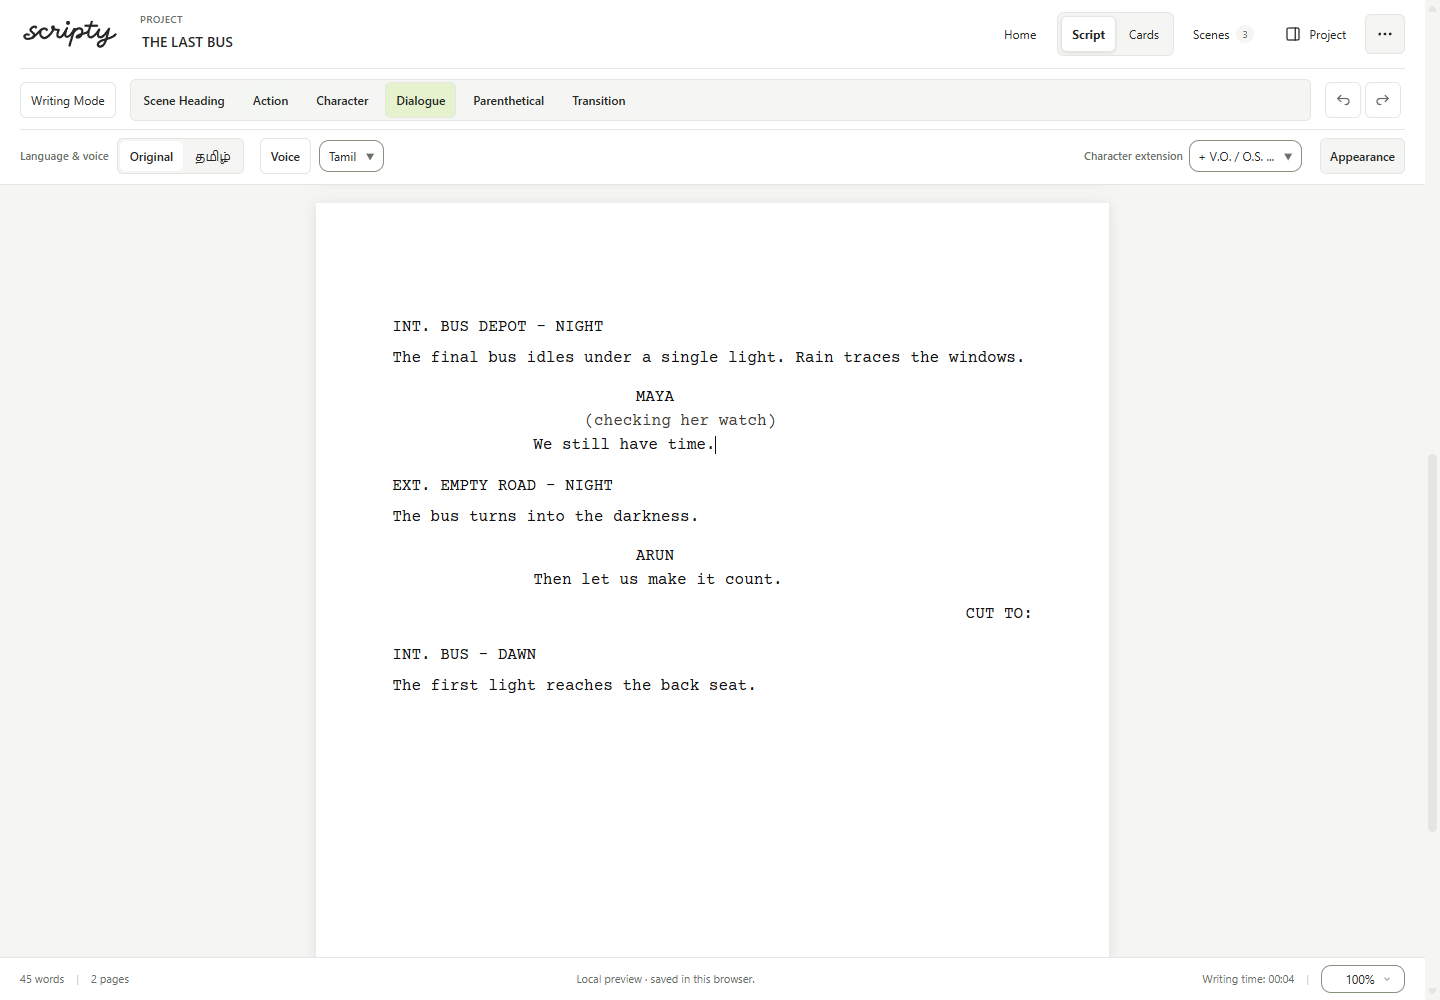This screenshot has width=1440, height=1000.
Task: Click the (checking her watch) parenthetical
Action: pyautogui.click(x=680, y=420)
